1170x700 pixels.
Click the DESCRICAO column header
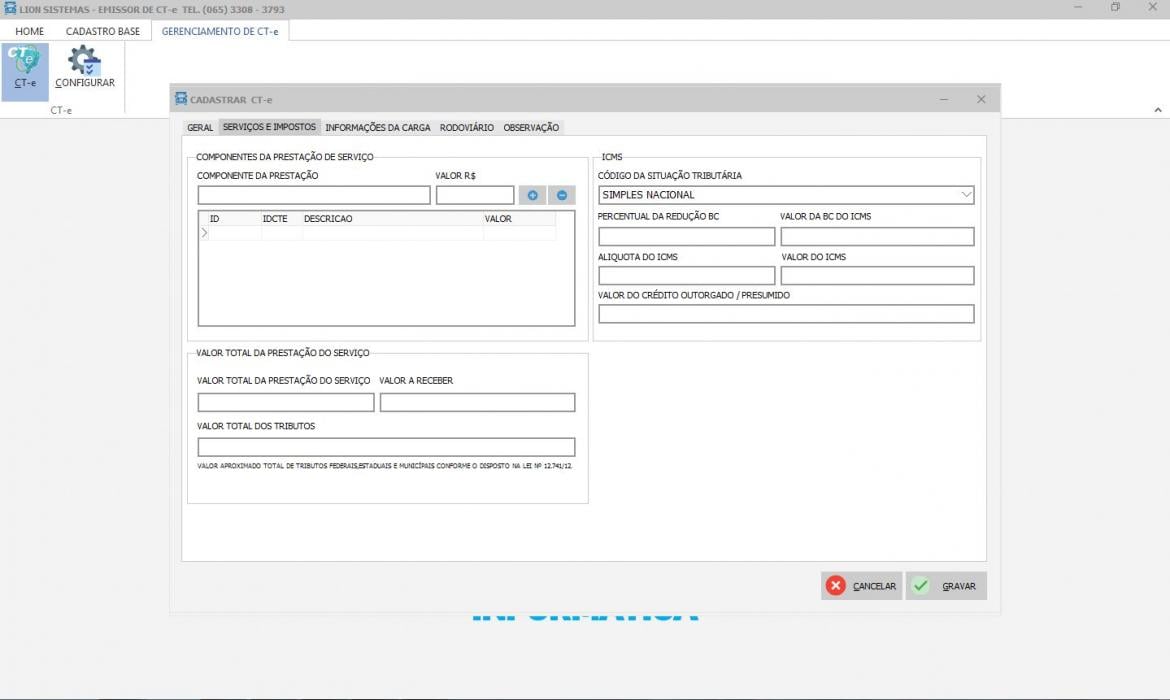pyautogui.click(x=393, y=219)
